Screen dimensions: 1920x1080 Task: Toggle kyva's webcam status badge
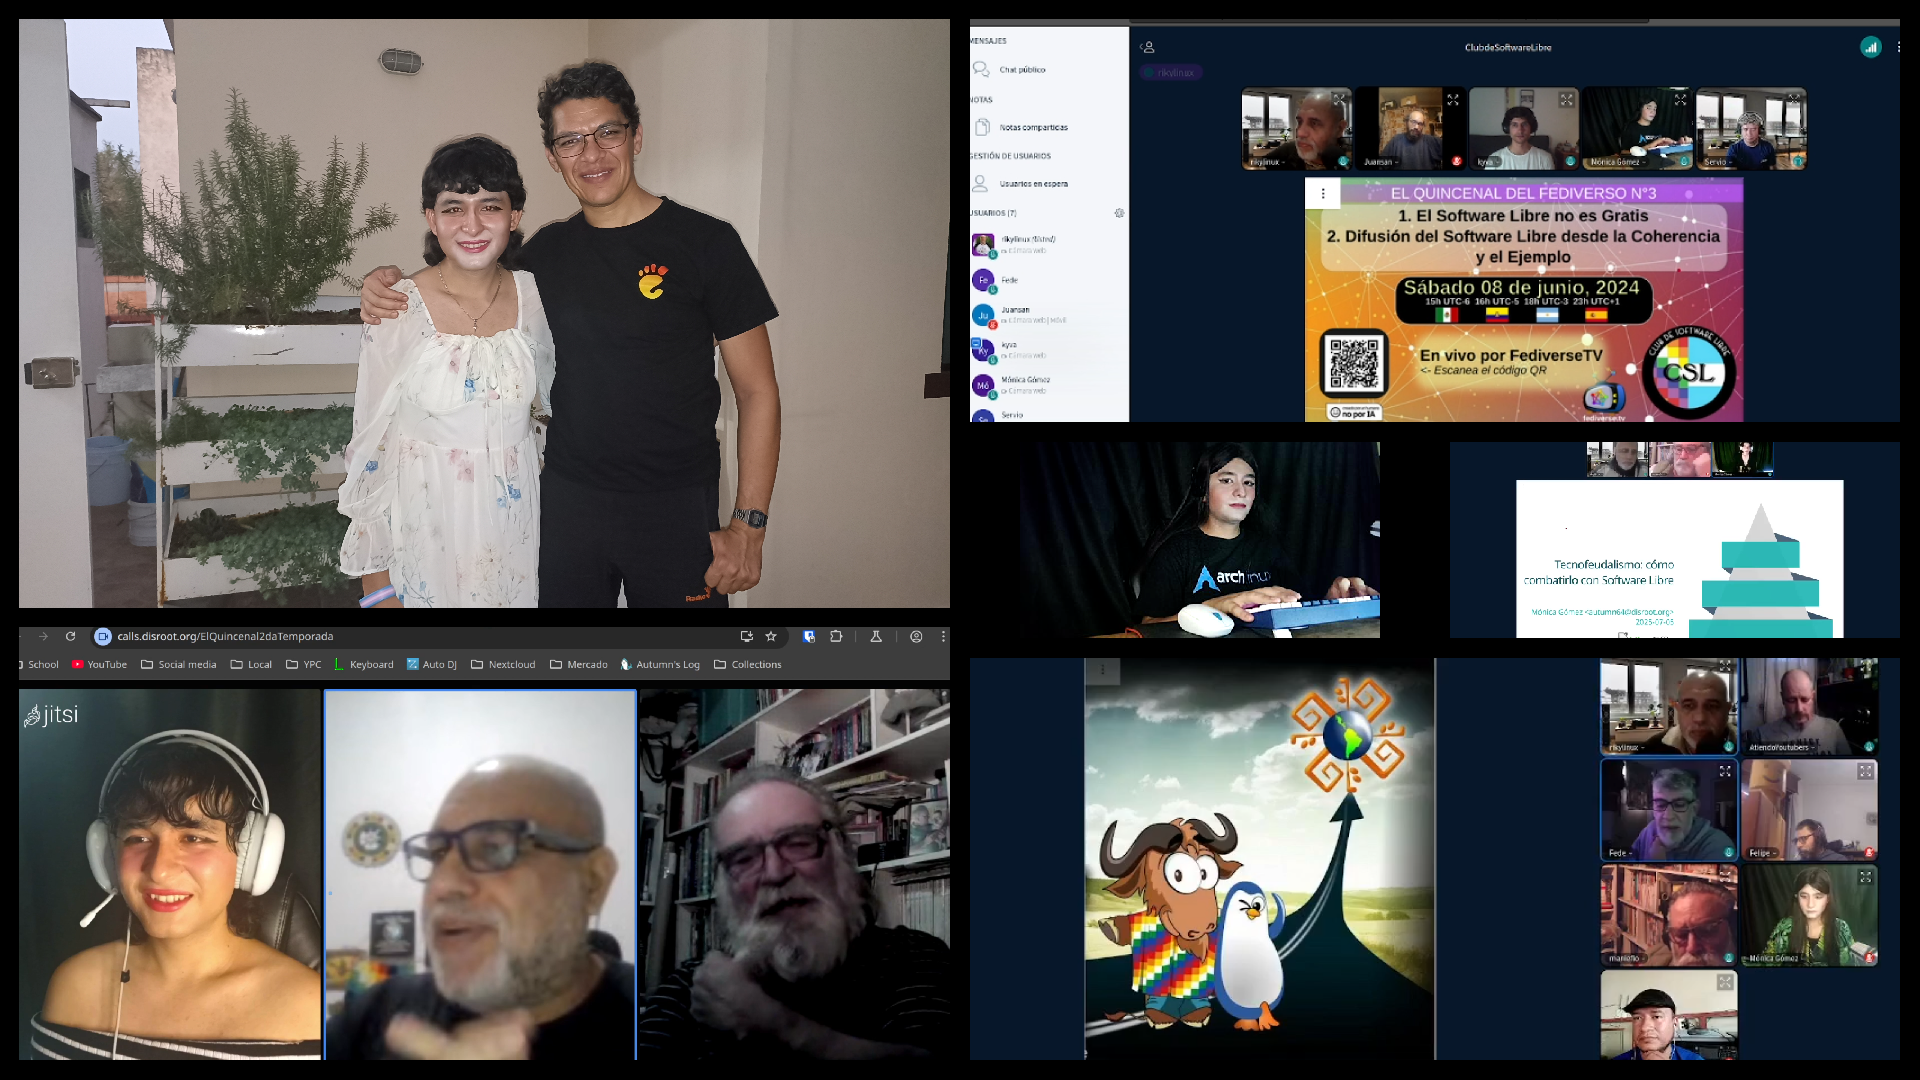click(1571, 161)
